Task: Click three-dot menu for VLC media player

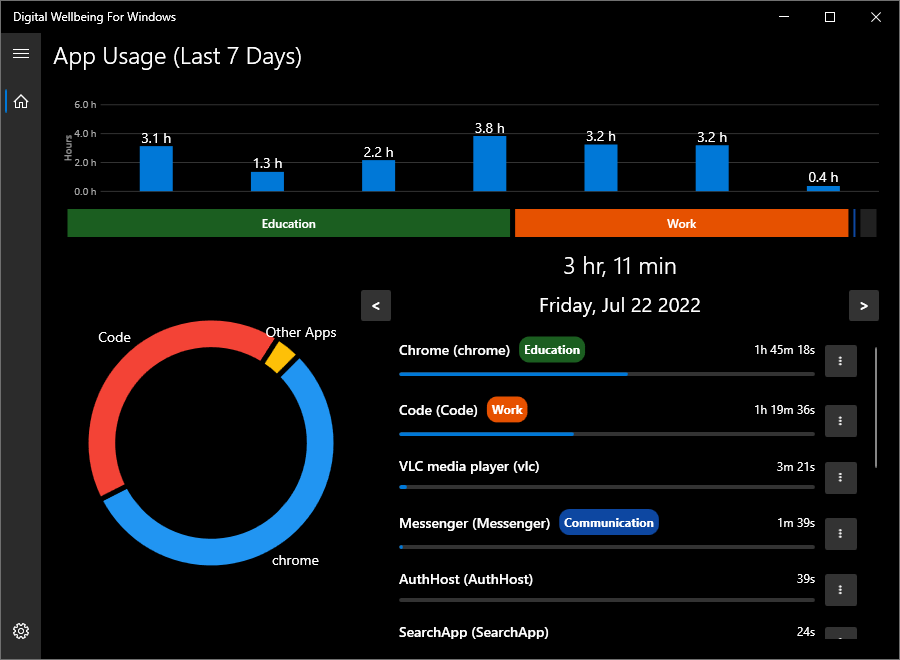Action: click(840, 477)
